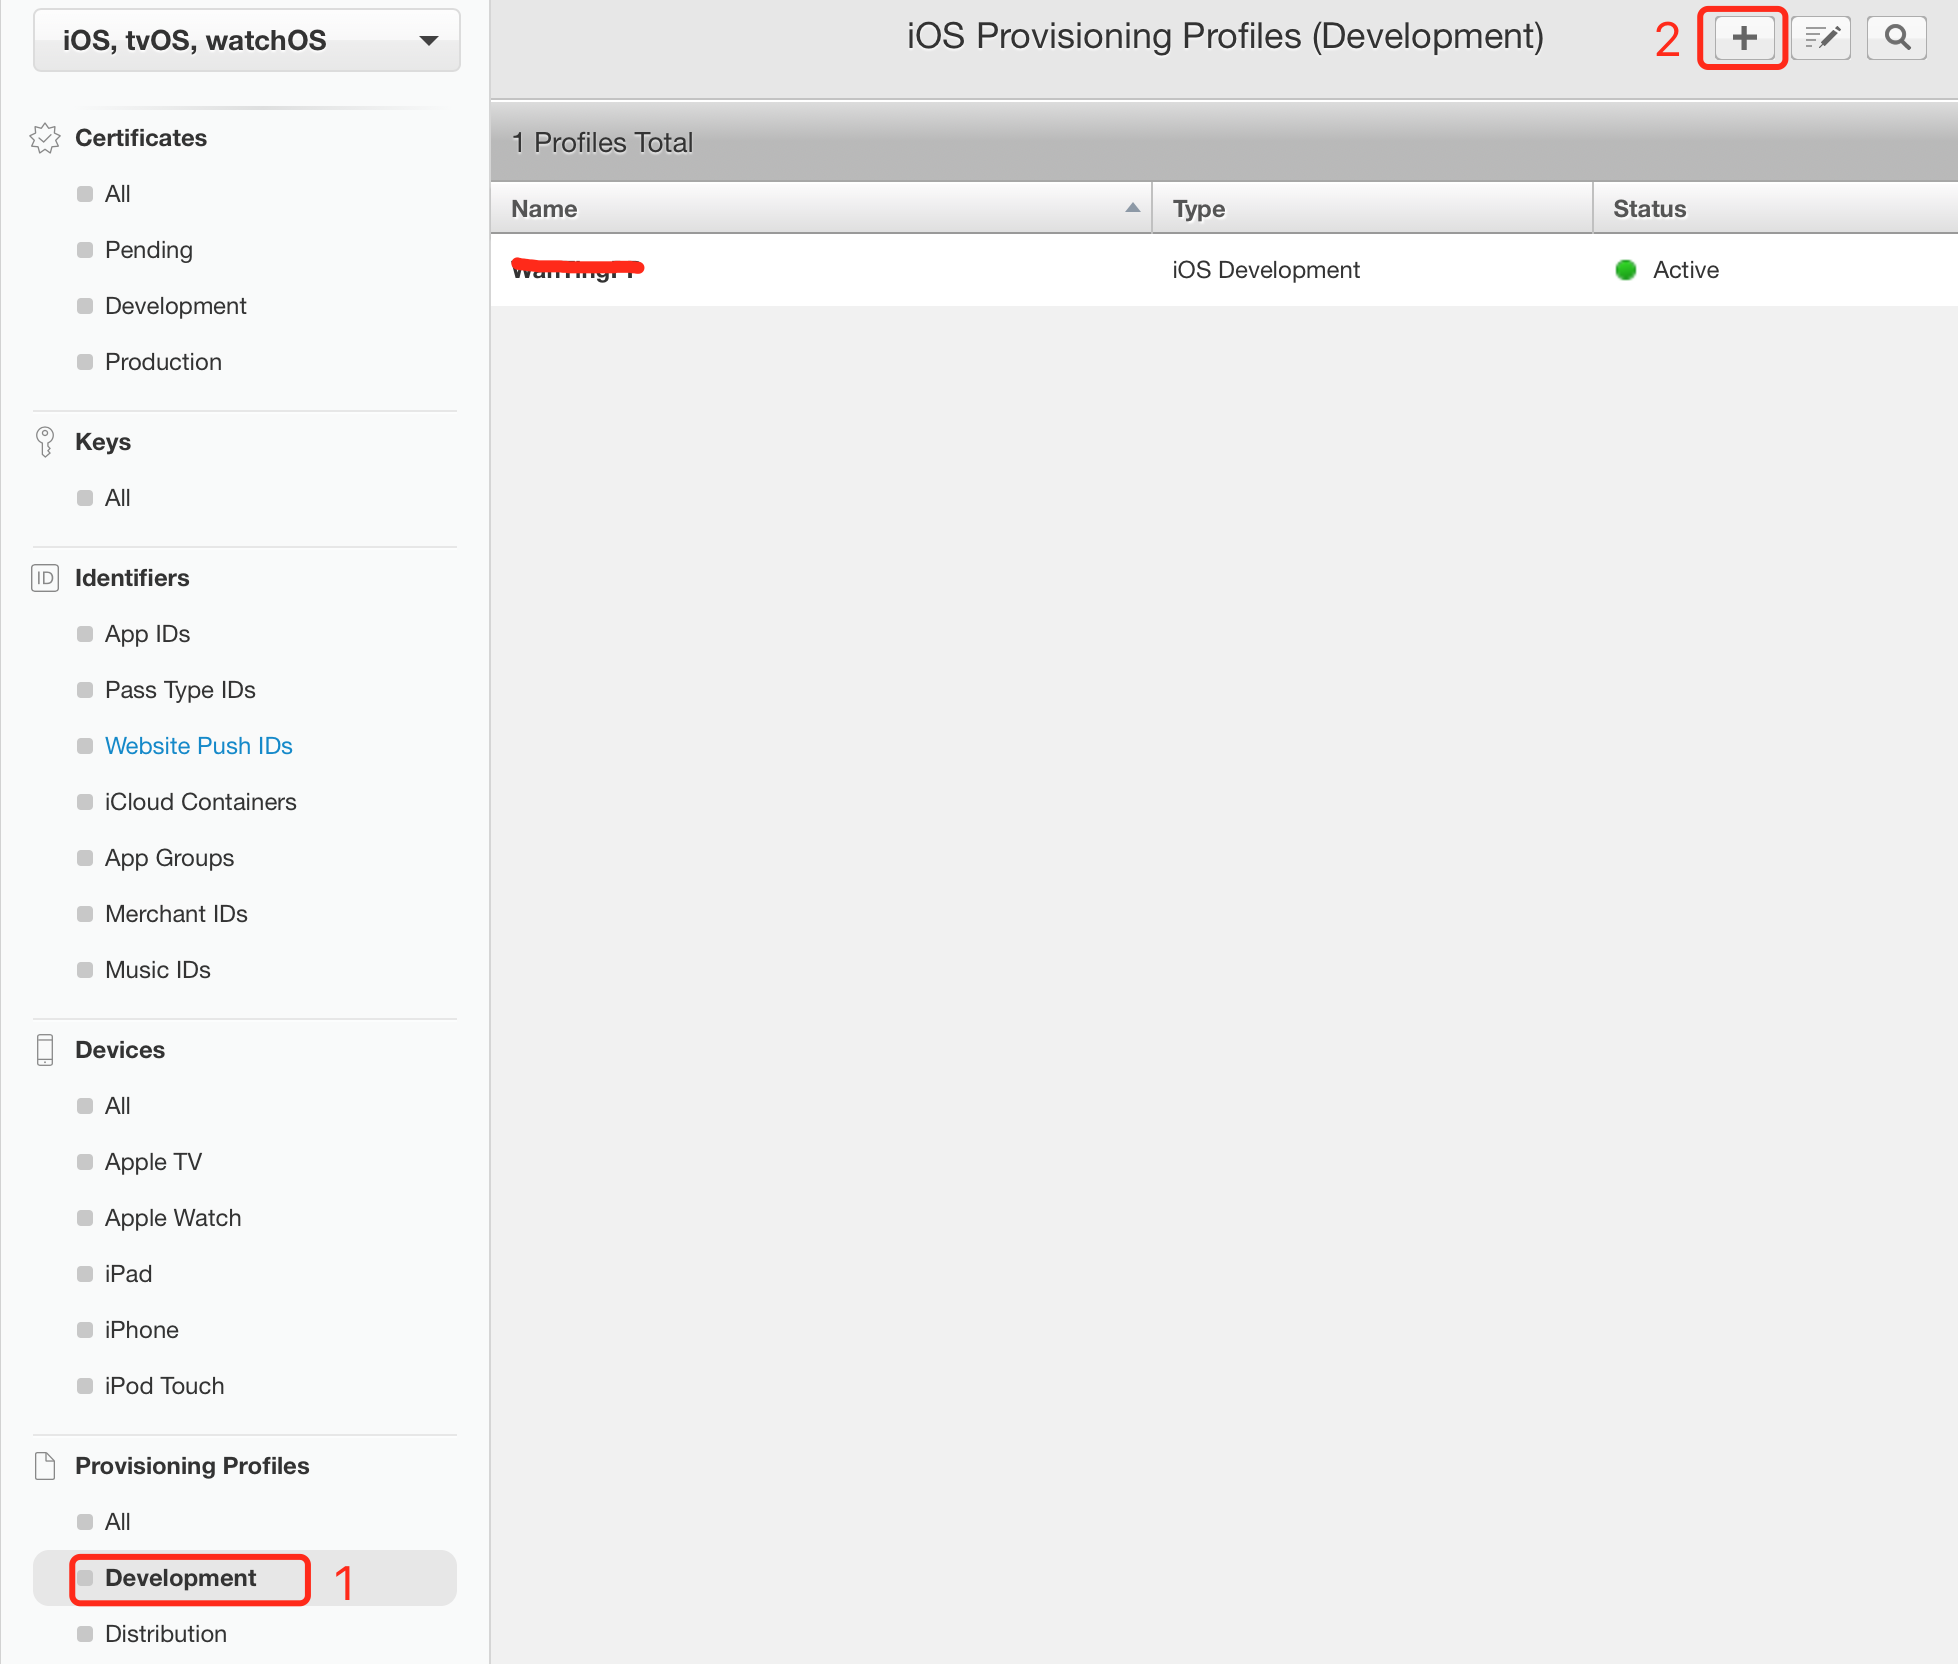The height and width of the screenshot is (1664, 1958).
Task: Open the iPhone devices list
Action: (141, 1330)
